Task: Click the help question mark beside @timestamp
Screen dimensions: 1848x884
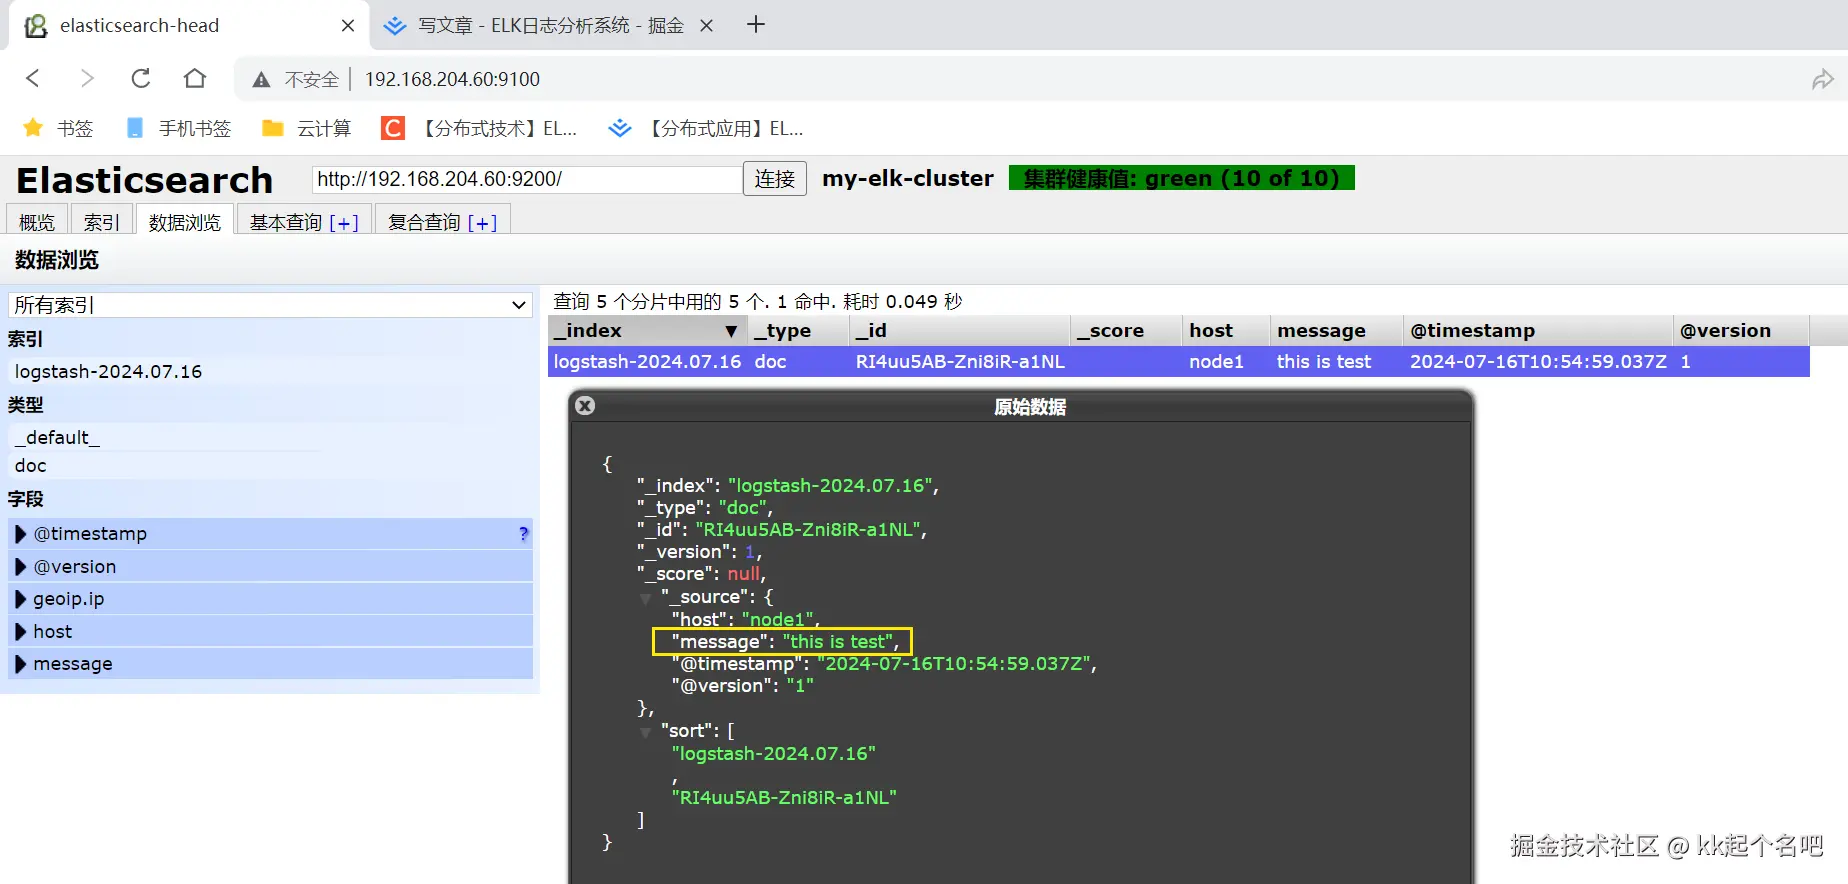Action: pos(523,534)
